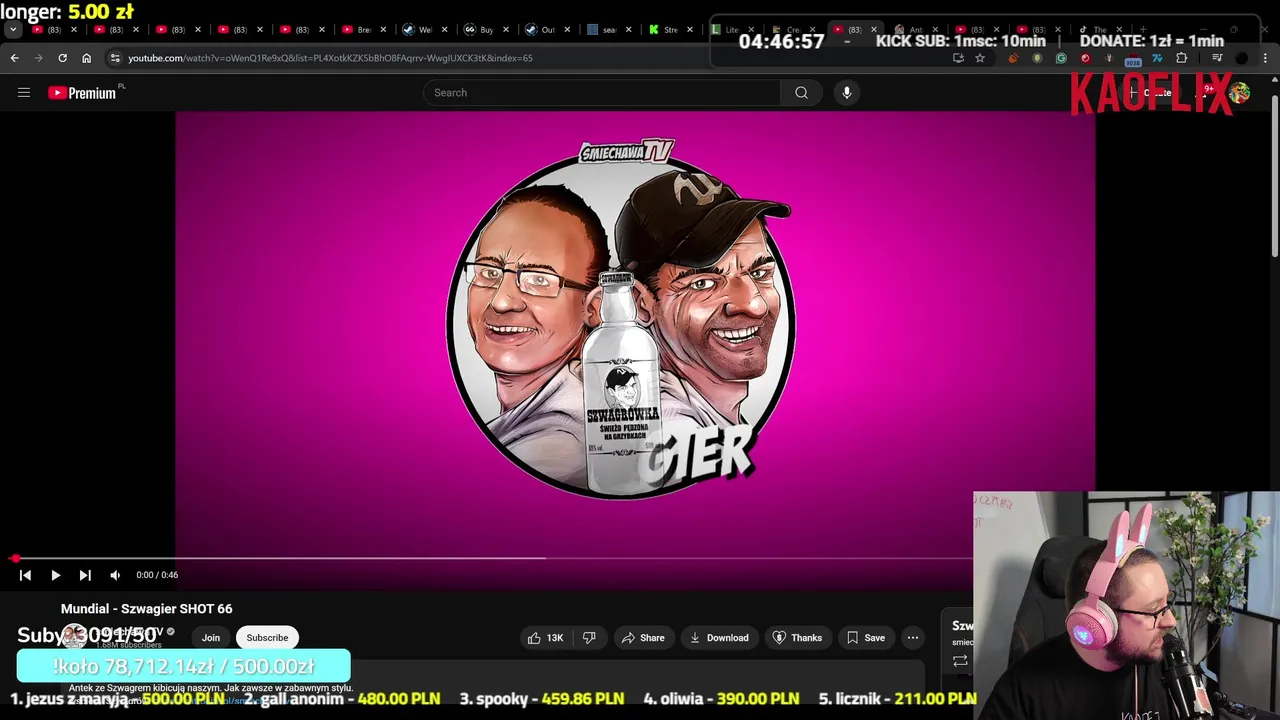Share the Mundial video
The width and height of the screenshot is (1280, 720).
point(642,638)
